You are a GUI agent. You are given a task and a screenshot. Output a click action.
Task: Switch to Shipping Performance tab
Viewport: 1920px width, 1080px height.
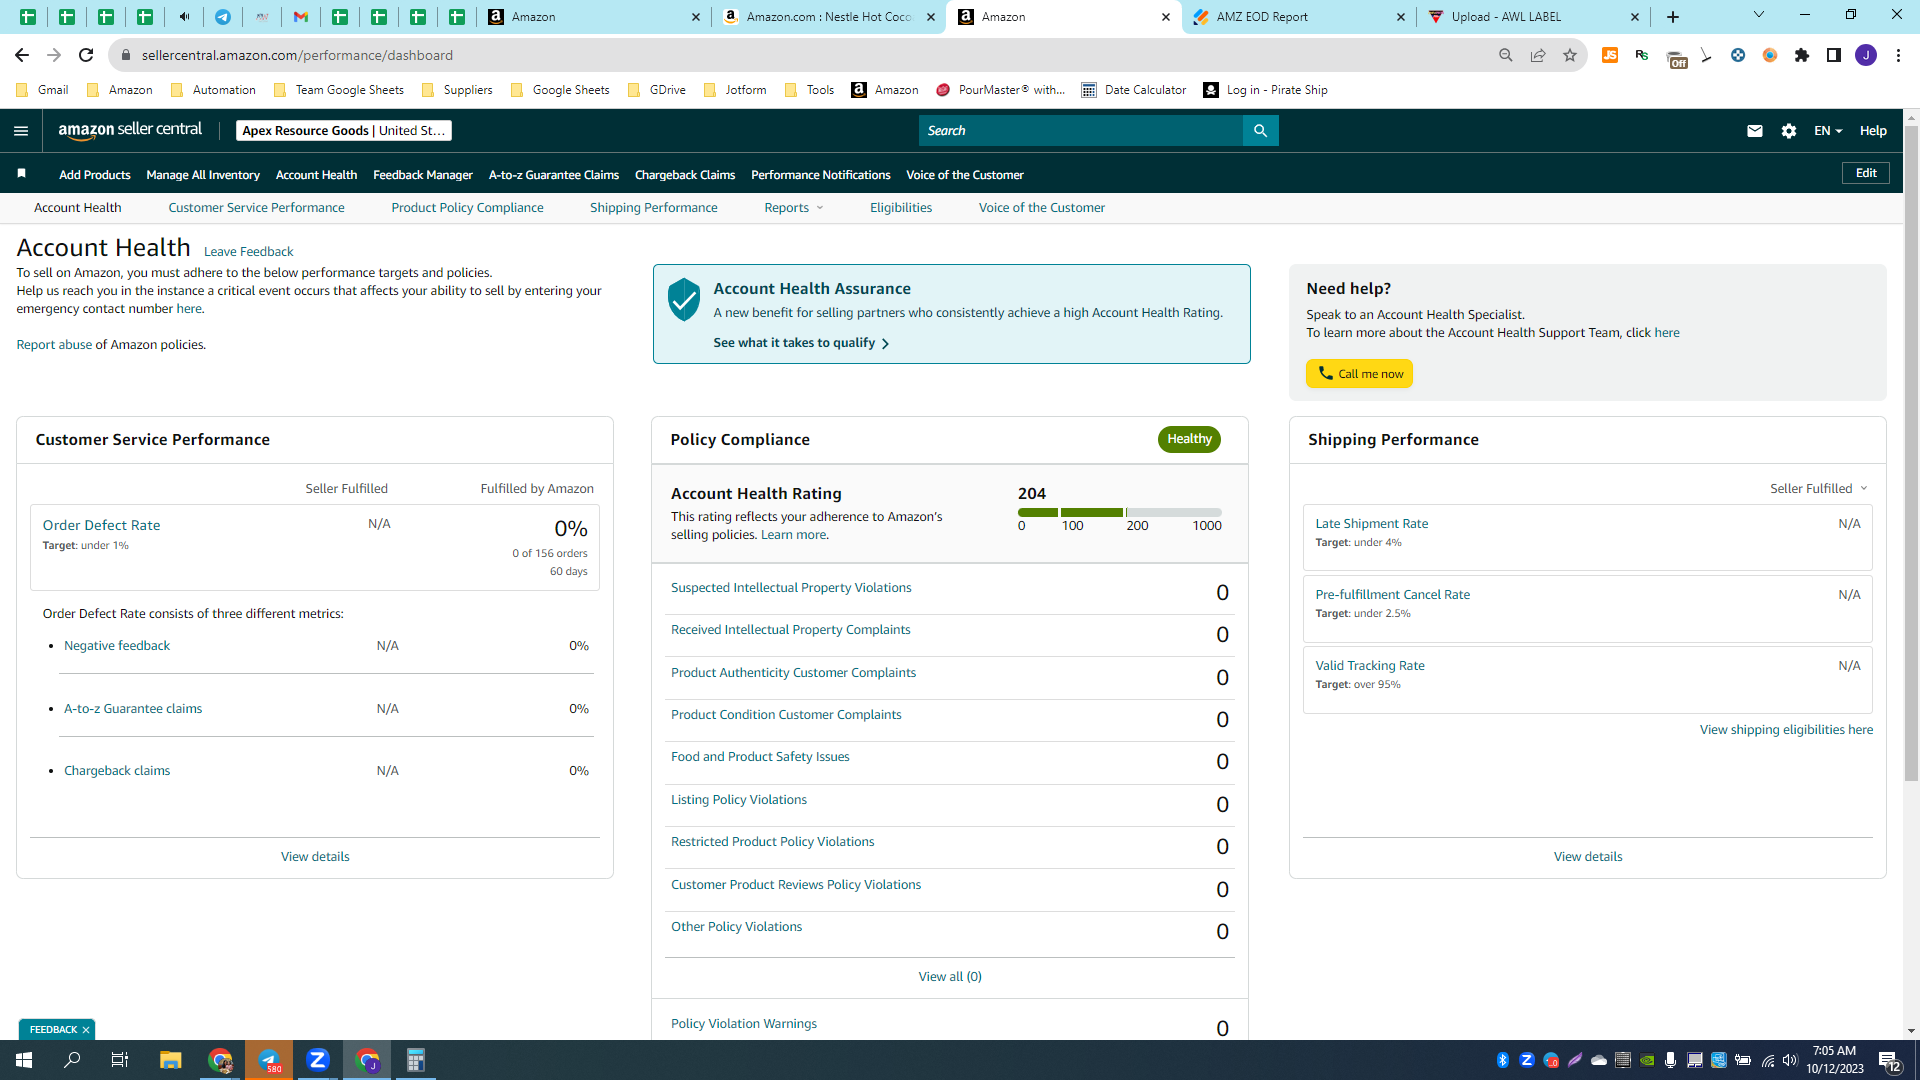coord(653,208)
